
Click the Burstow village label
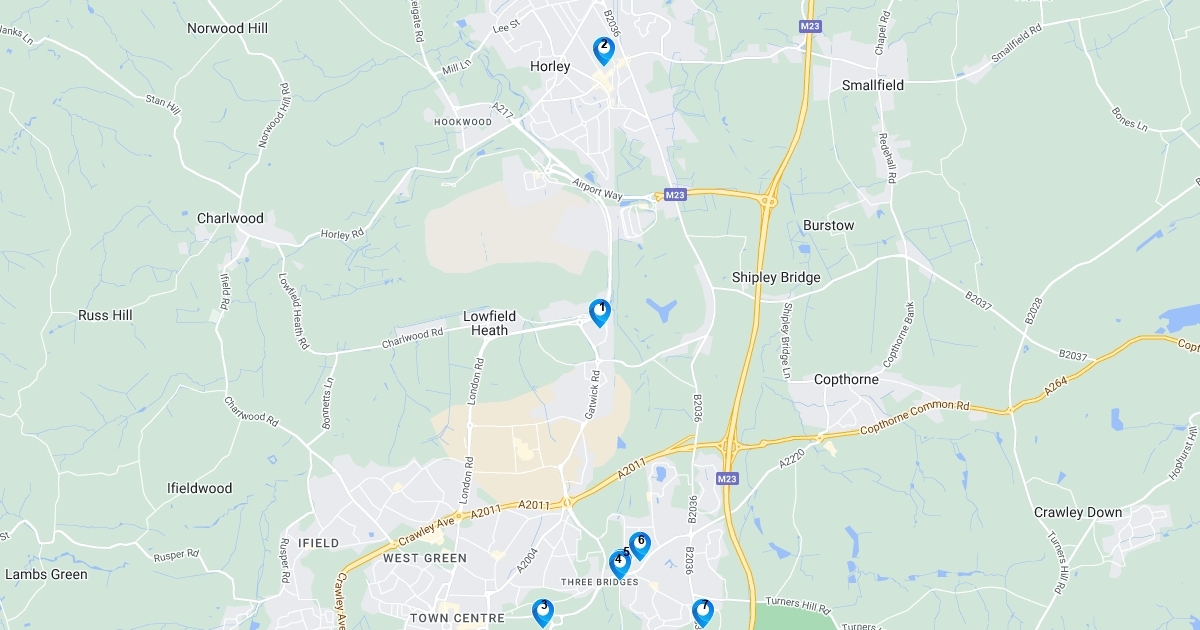click(x=829, y=225)
